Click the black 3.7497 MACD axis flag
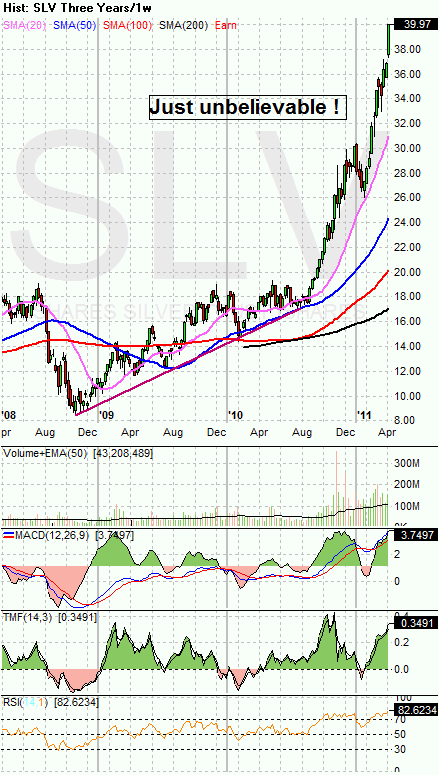The height and width of the screenshot is (775, 439). point(415,535)
